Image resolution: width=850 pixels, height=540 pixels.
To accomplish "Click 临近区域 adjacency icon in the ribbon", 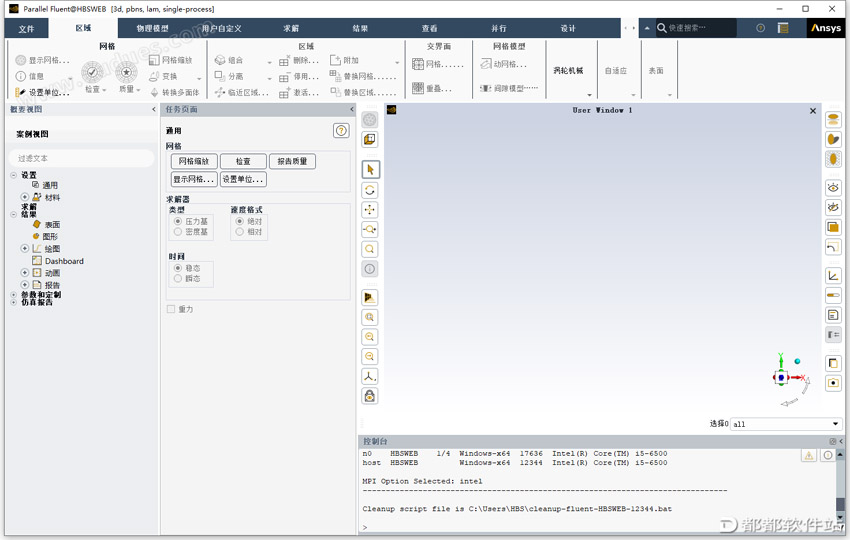I will coord(220,93).
